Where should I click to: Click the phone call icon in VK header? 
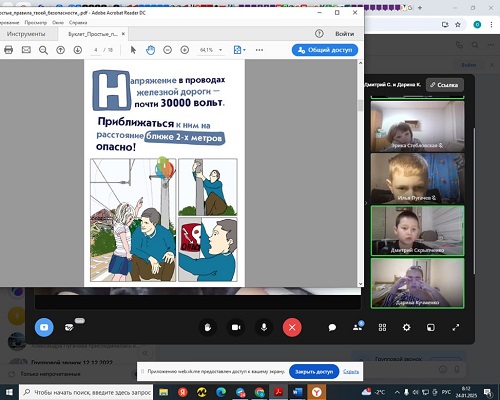pyautogui.click(x=459, y=45)
